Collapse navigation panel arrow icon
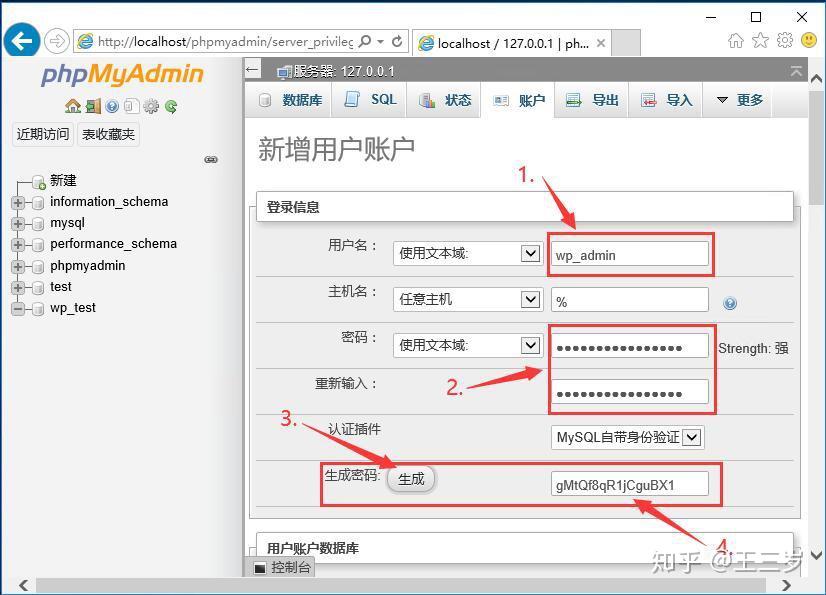 (x=252, y=70)
